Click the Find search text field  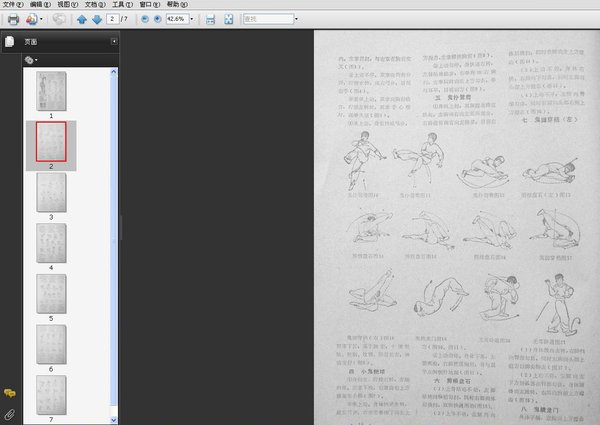(268, 19)
